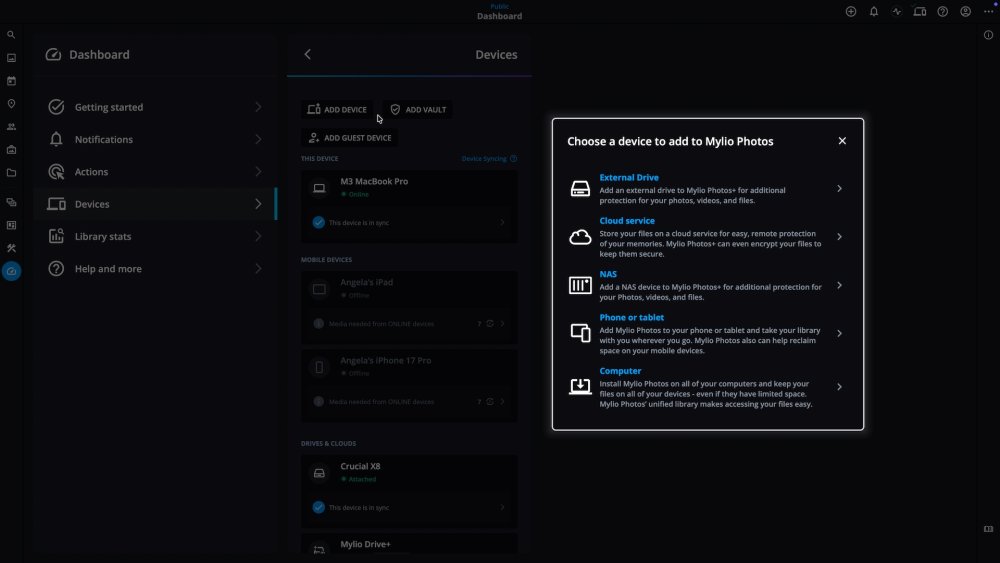Expand Actions chevron arrow

click(x=258, y=172)
